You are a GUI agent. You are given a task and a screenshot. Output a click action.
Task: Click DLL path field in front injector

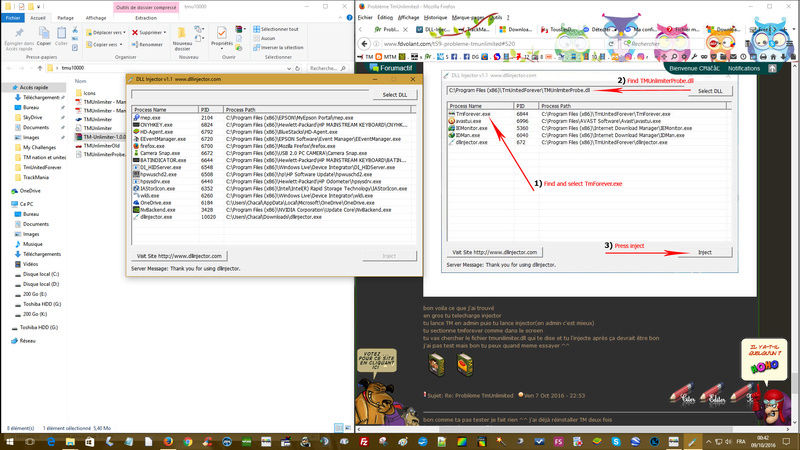(250, 95)
